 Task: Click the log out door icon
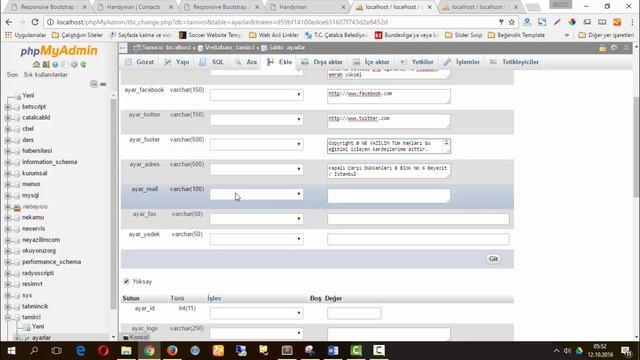pyautogui.click(x=46, y=64)
